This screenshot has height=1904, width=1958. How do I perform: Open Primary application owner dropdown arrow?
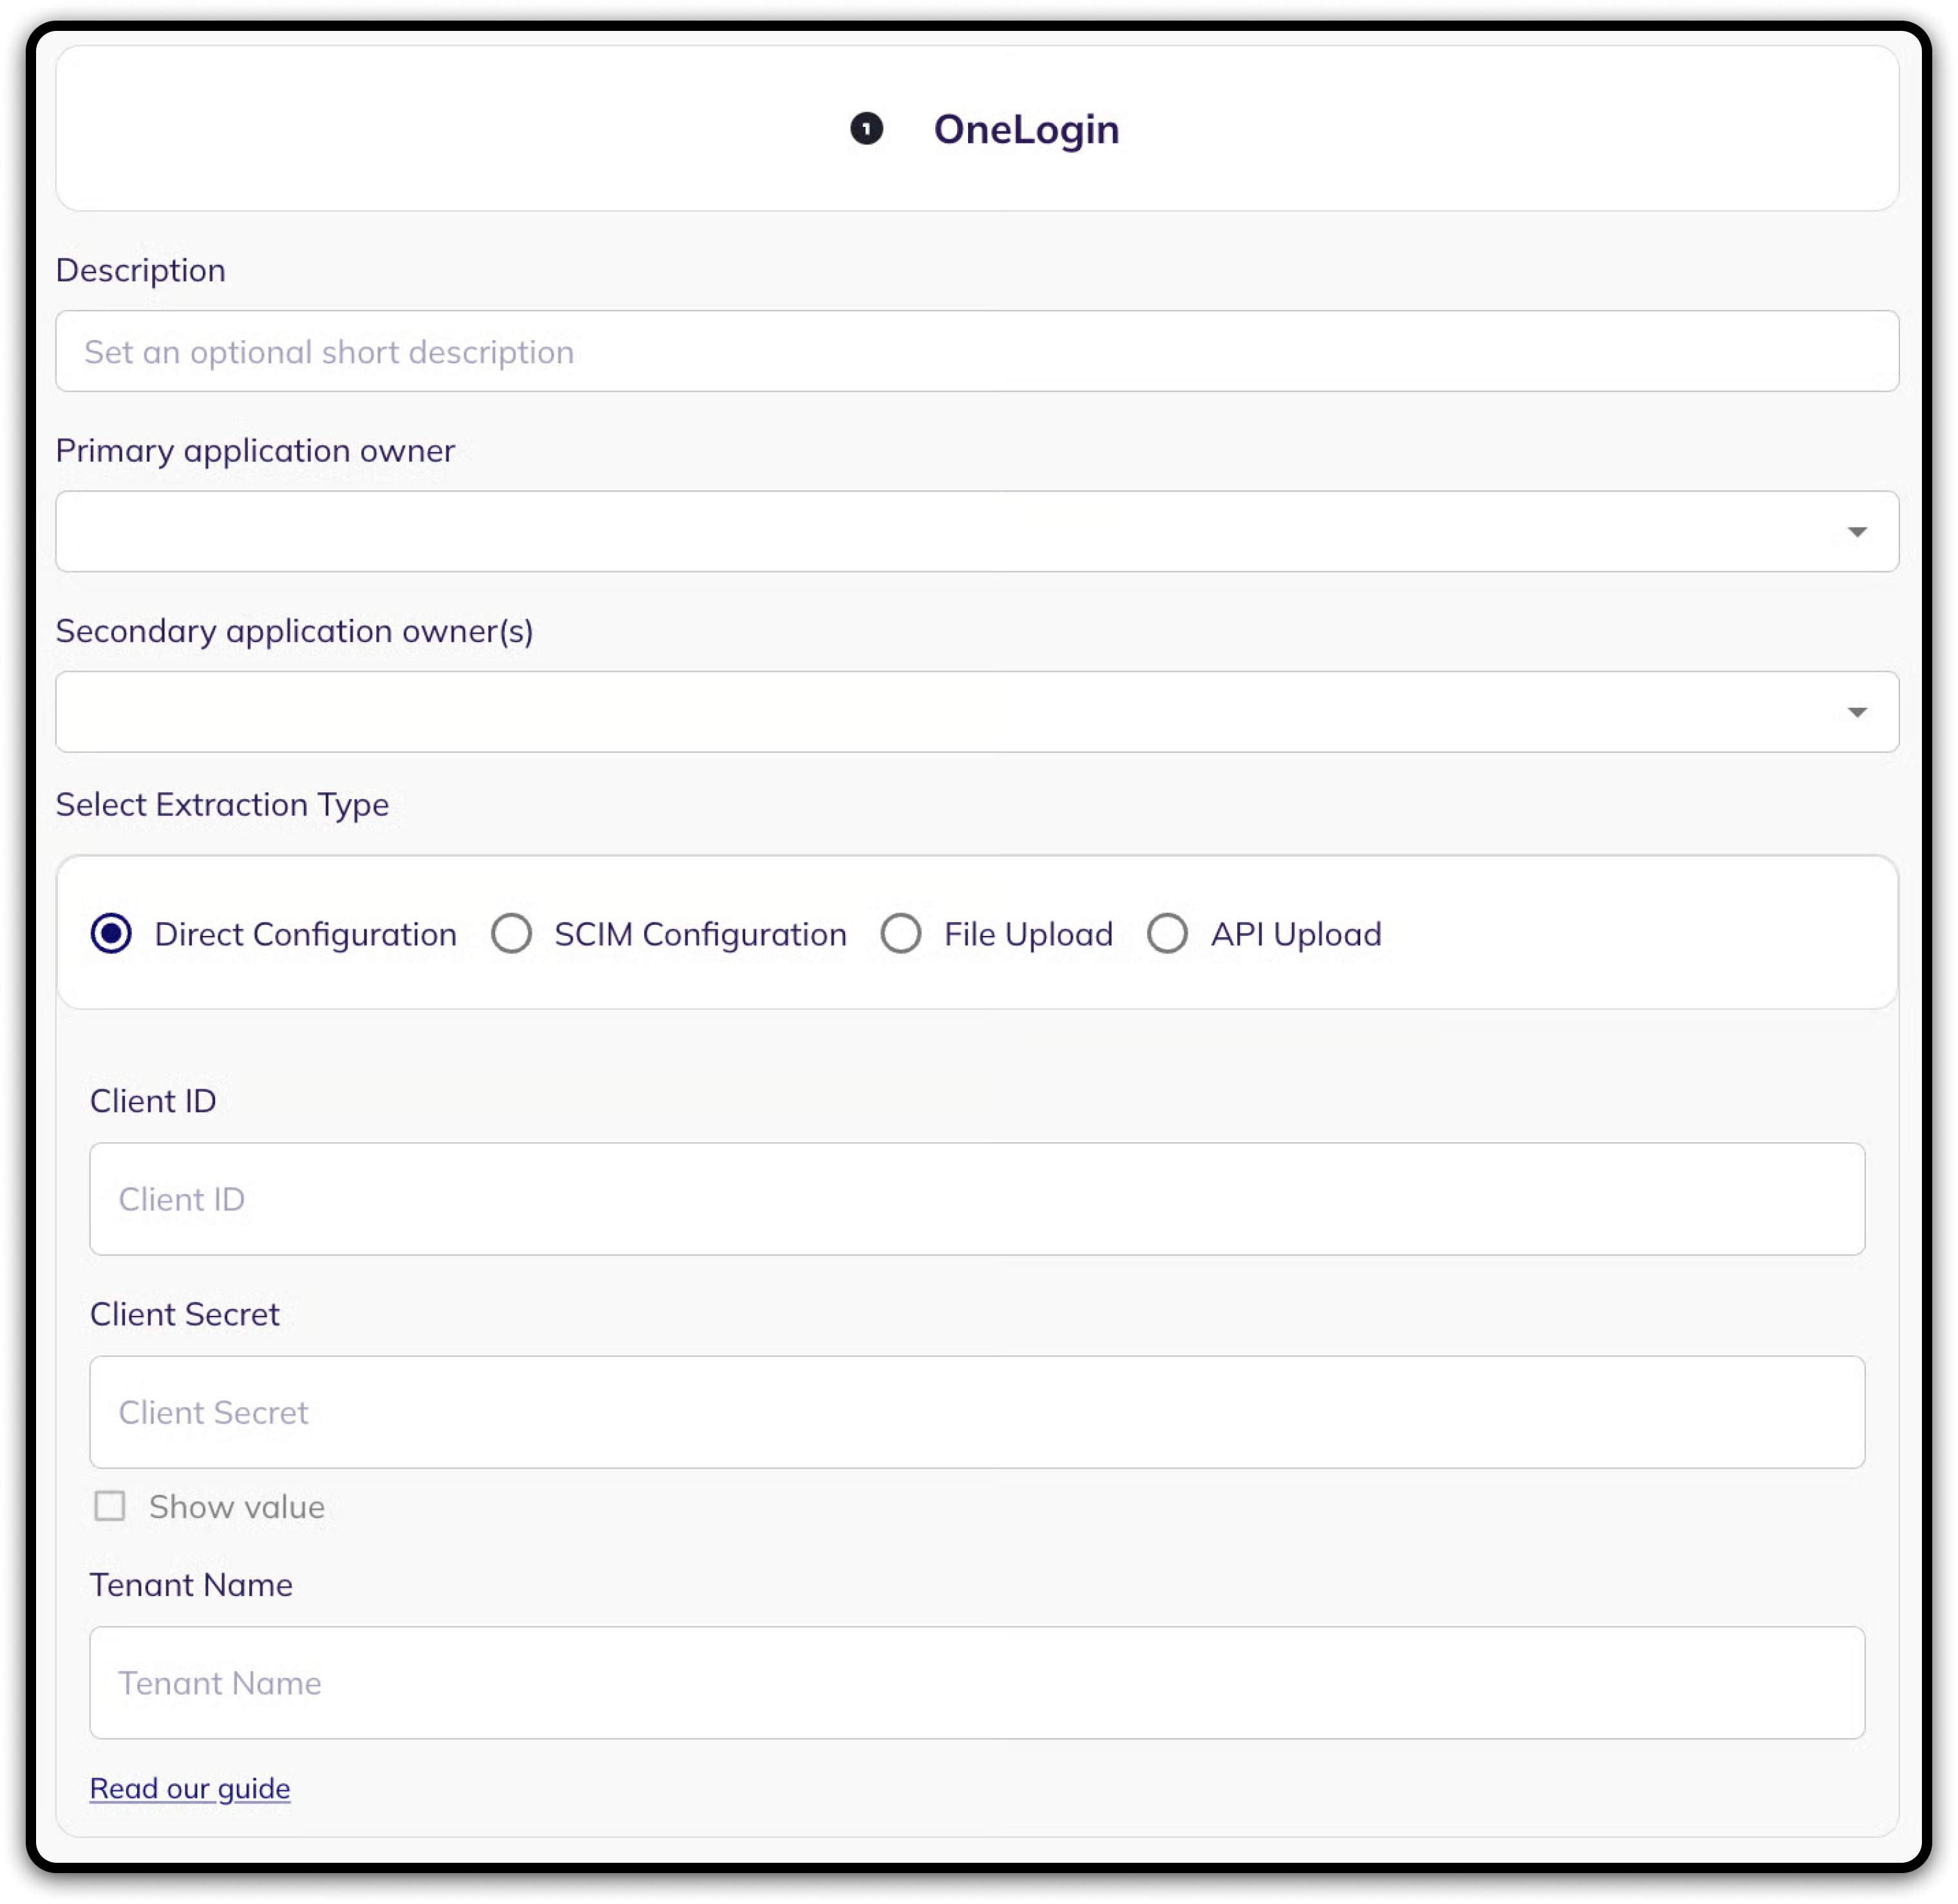click(1857, 532)
